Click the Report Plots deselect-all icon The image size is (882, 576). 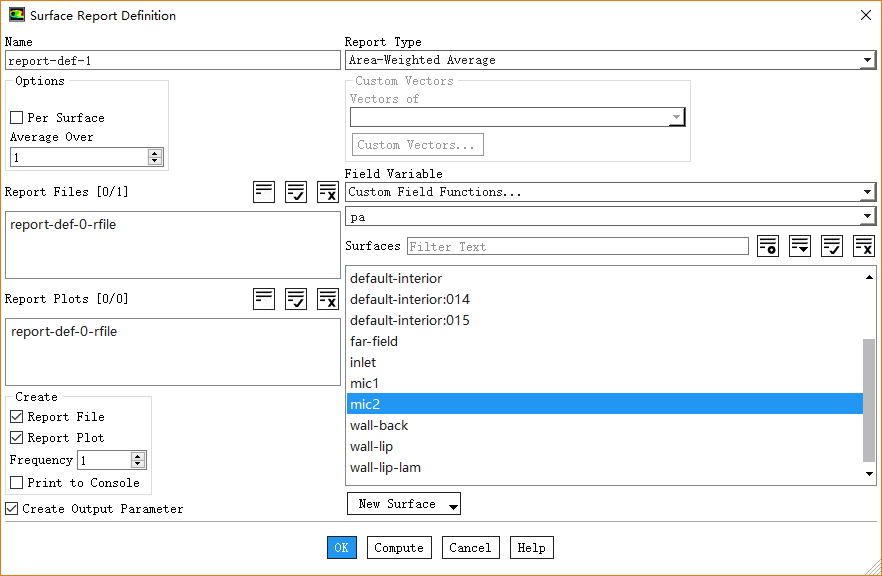click(x=328, y=298)
